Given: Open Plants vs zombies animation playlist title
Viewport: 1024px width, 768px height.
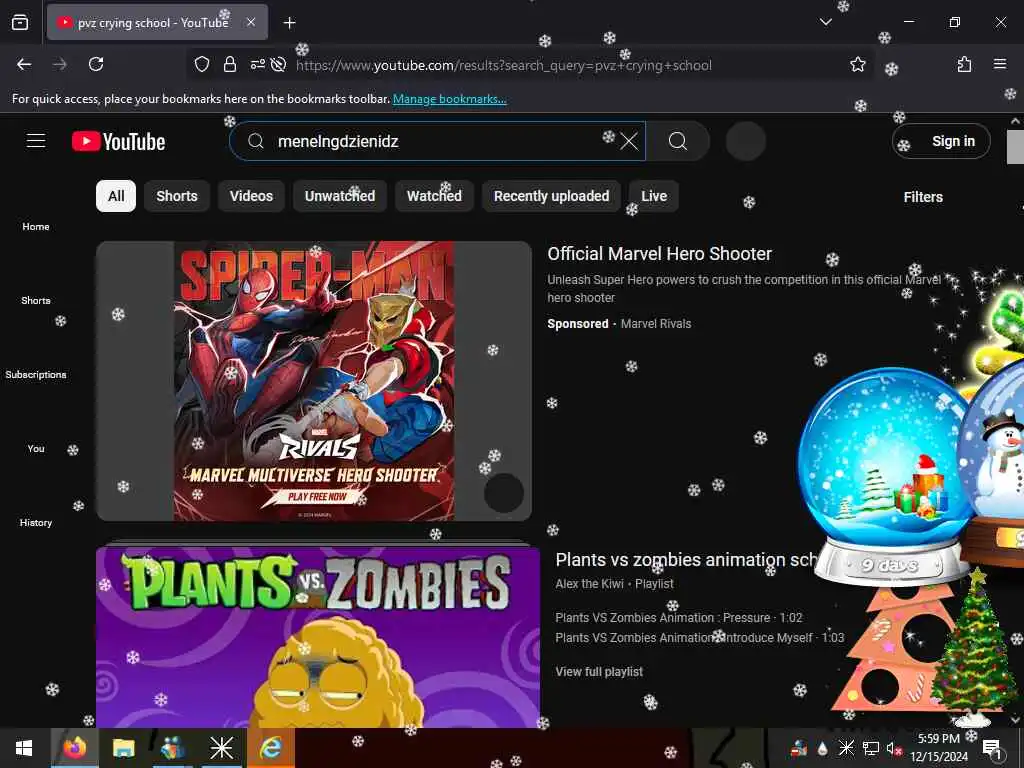Looking at the screenshot, I should pos(686,560).
